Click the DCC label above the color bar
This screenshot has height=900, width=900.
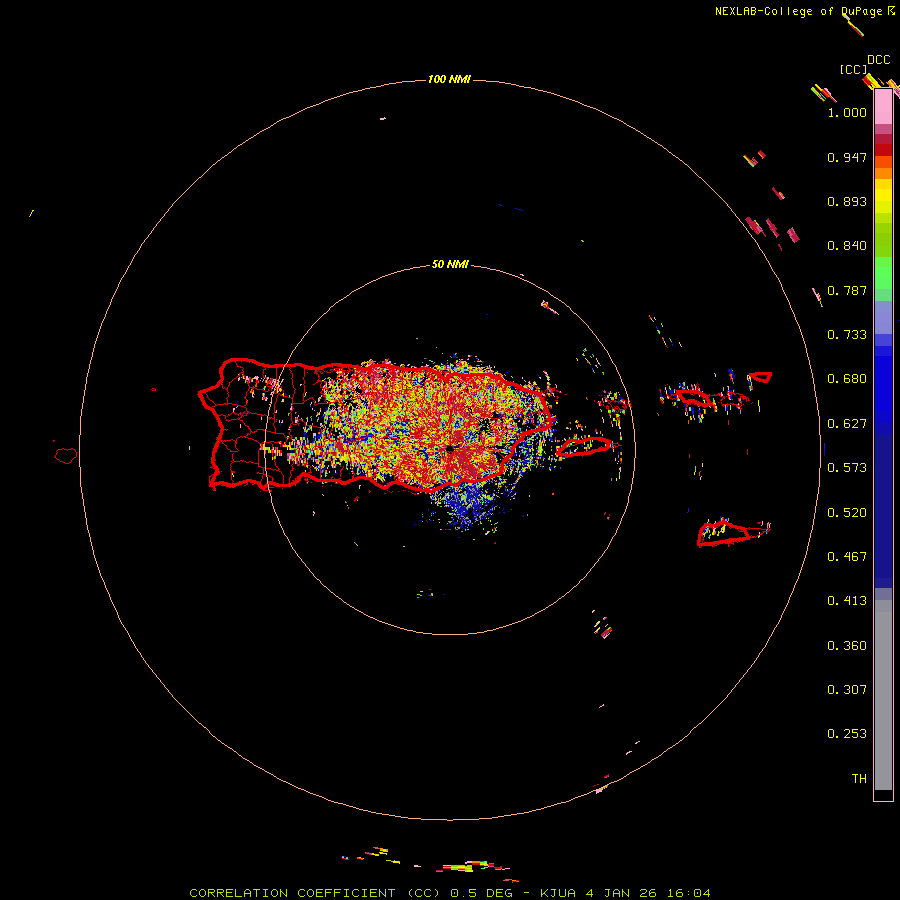pyautogui.click(x=879, y=60)
